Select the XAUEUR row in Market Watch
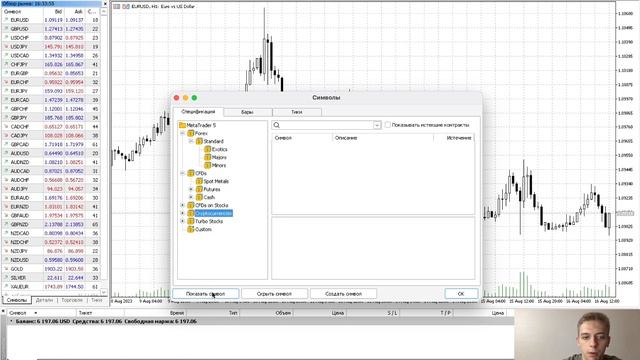The height and width of the screenshot is (360, 640). (51, 287)
